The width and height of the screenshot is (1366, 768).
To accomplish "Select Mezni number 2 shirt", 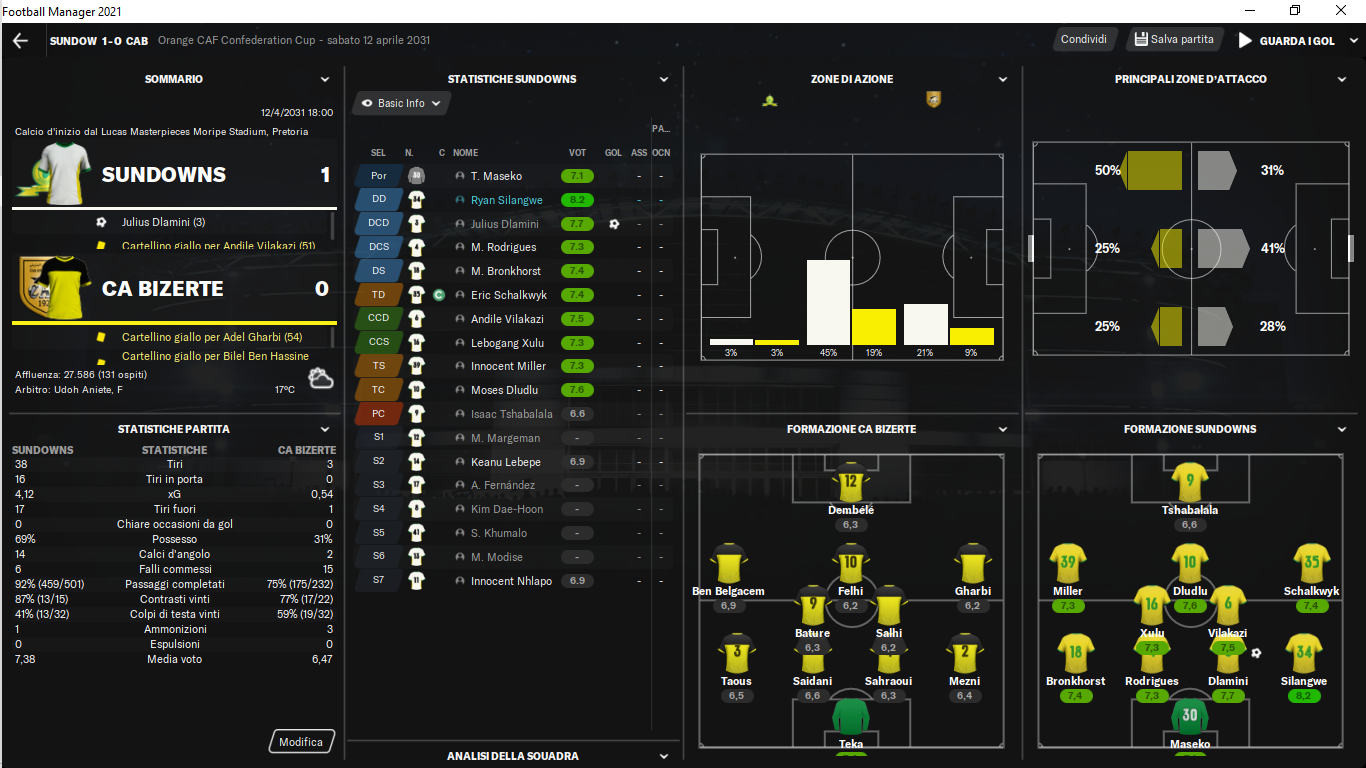I will pos(964,653).
